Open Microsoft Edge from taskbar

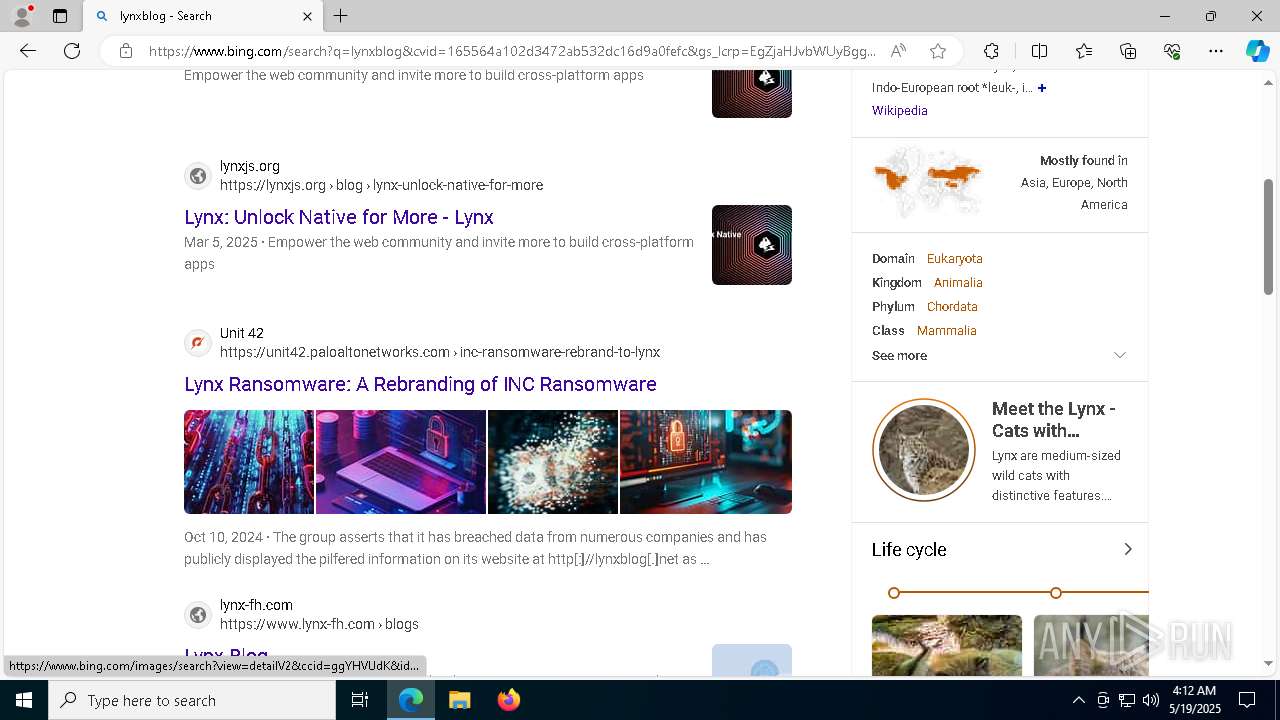(411, 700)
